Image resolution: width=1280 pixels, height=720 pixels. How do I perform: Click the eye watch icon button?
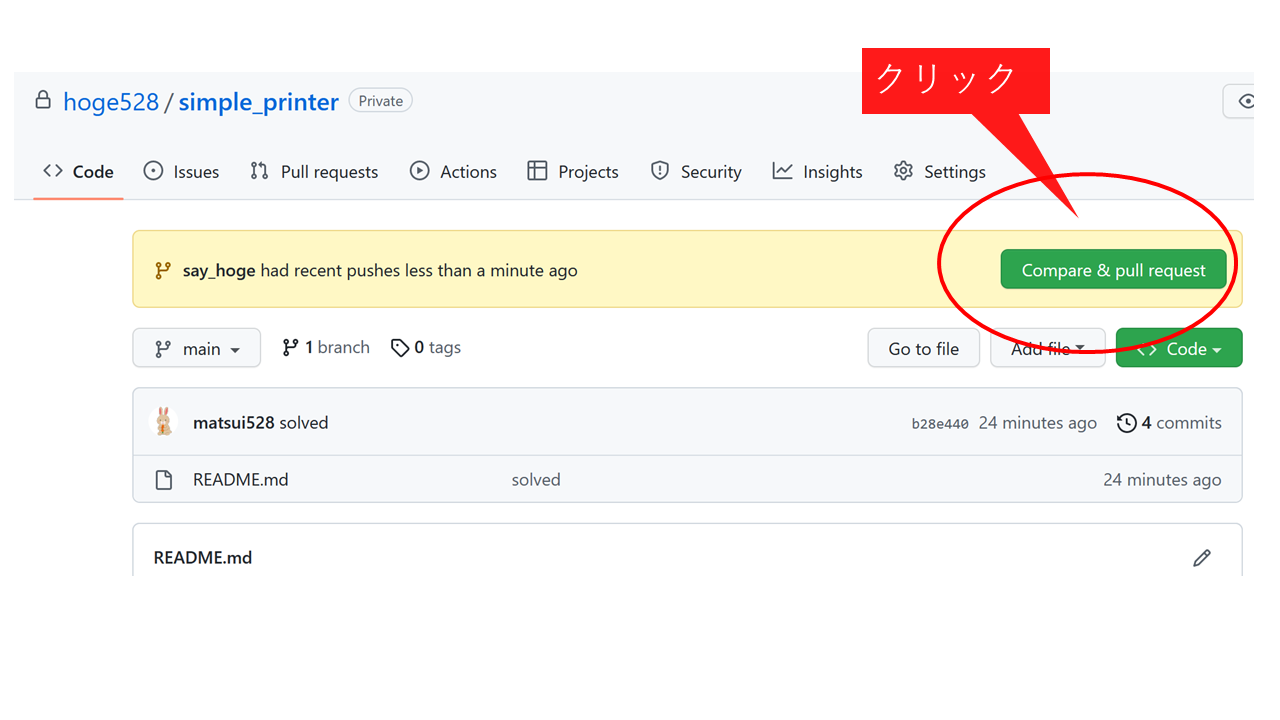pyautogui.click(x=1243, y=101)
